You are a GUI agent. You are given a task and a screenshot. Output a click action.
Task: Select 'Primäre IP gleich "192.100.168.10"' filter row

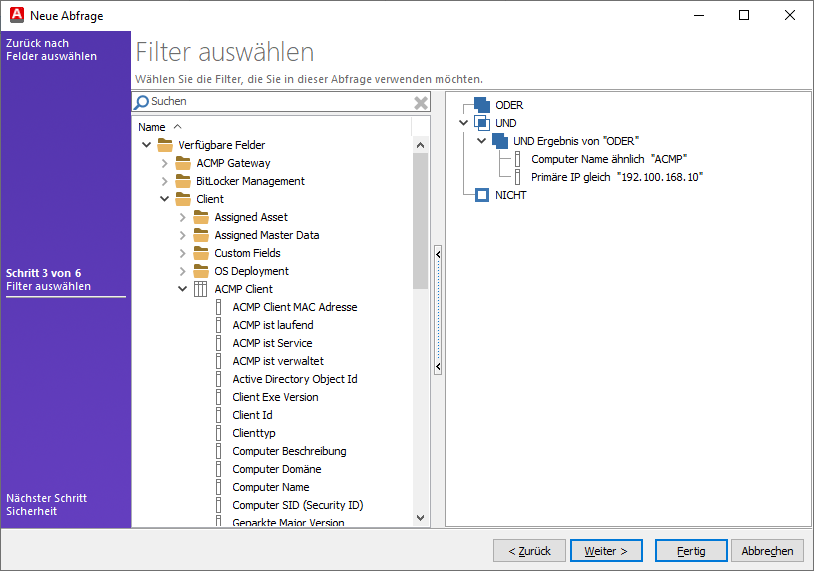(x=617, y=177)
